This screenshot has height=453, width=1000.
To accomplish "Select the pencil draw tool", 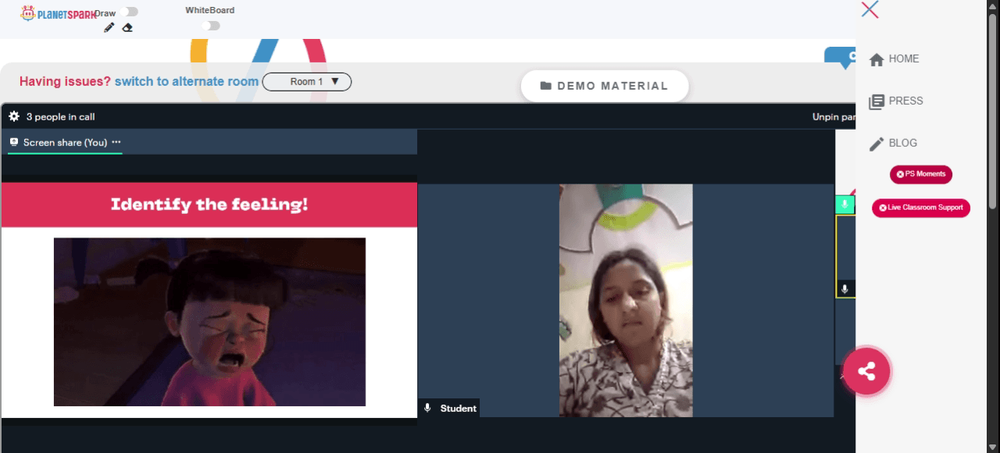I will point(109,27).
